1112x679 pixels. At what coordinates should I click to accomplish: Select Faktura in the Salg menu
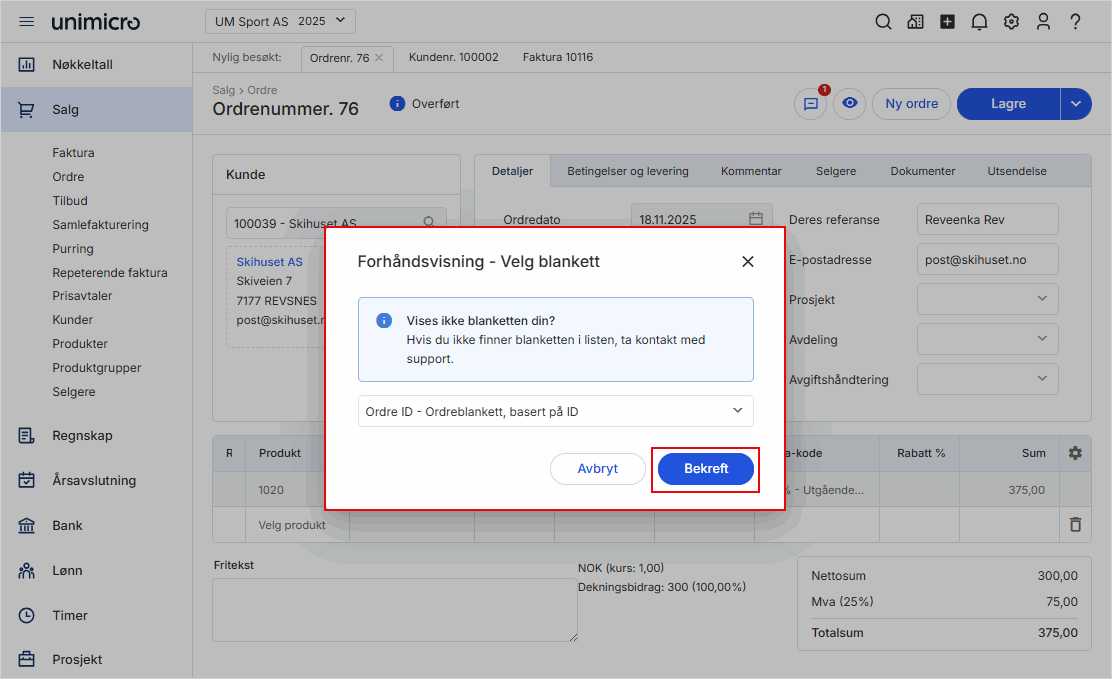point(73,153)
